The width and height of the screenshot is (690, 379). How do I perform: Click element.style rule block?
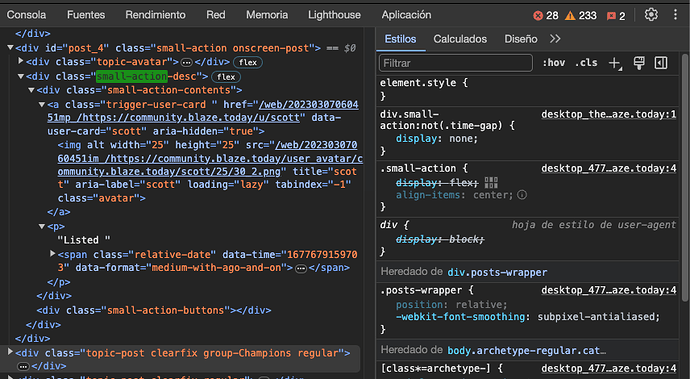click(x=528, y=89)
